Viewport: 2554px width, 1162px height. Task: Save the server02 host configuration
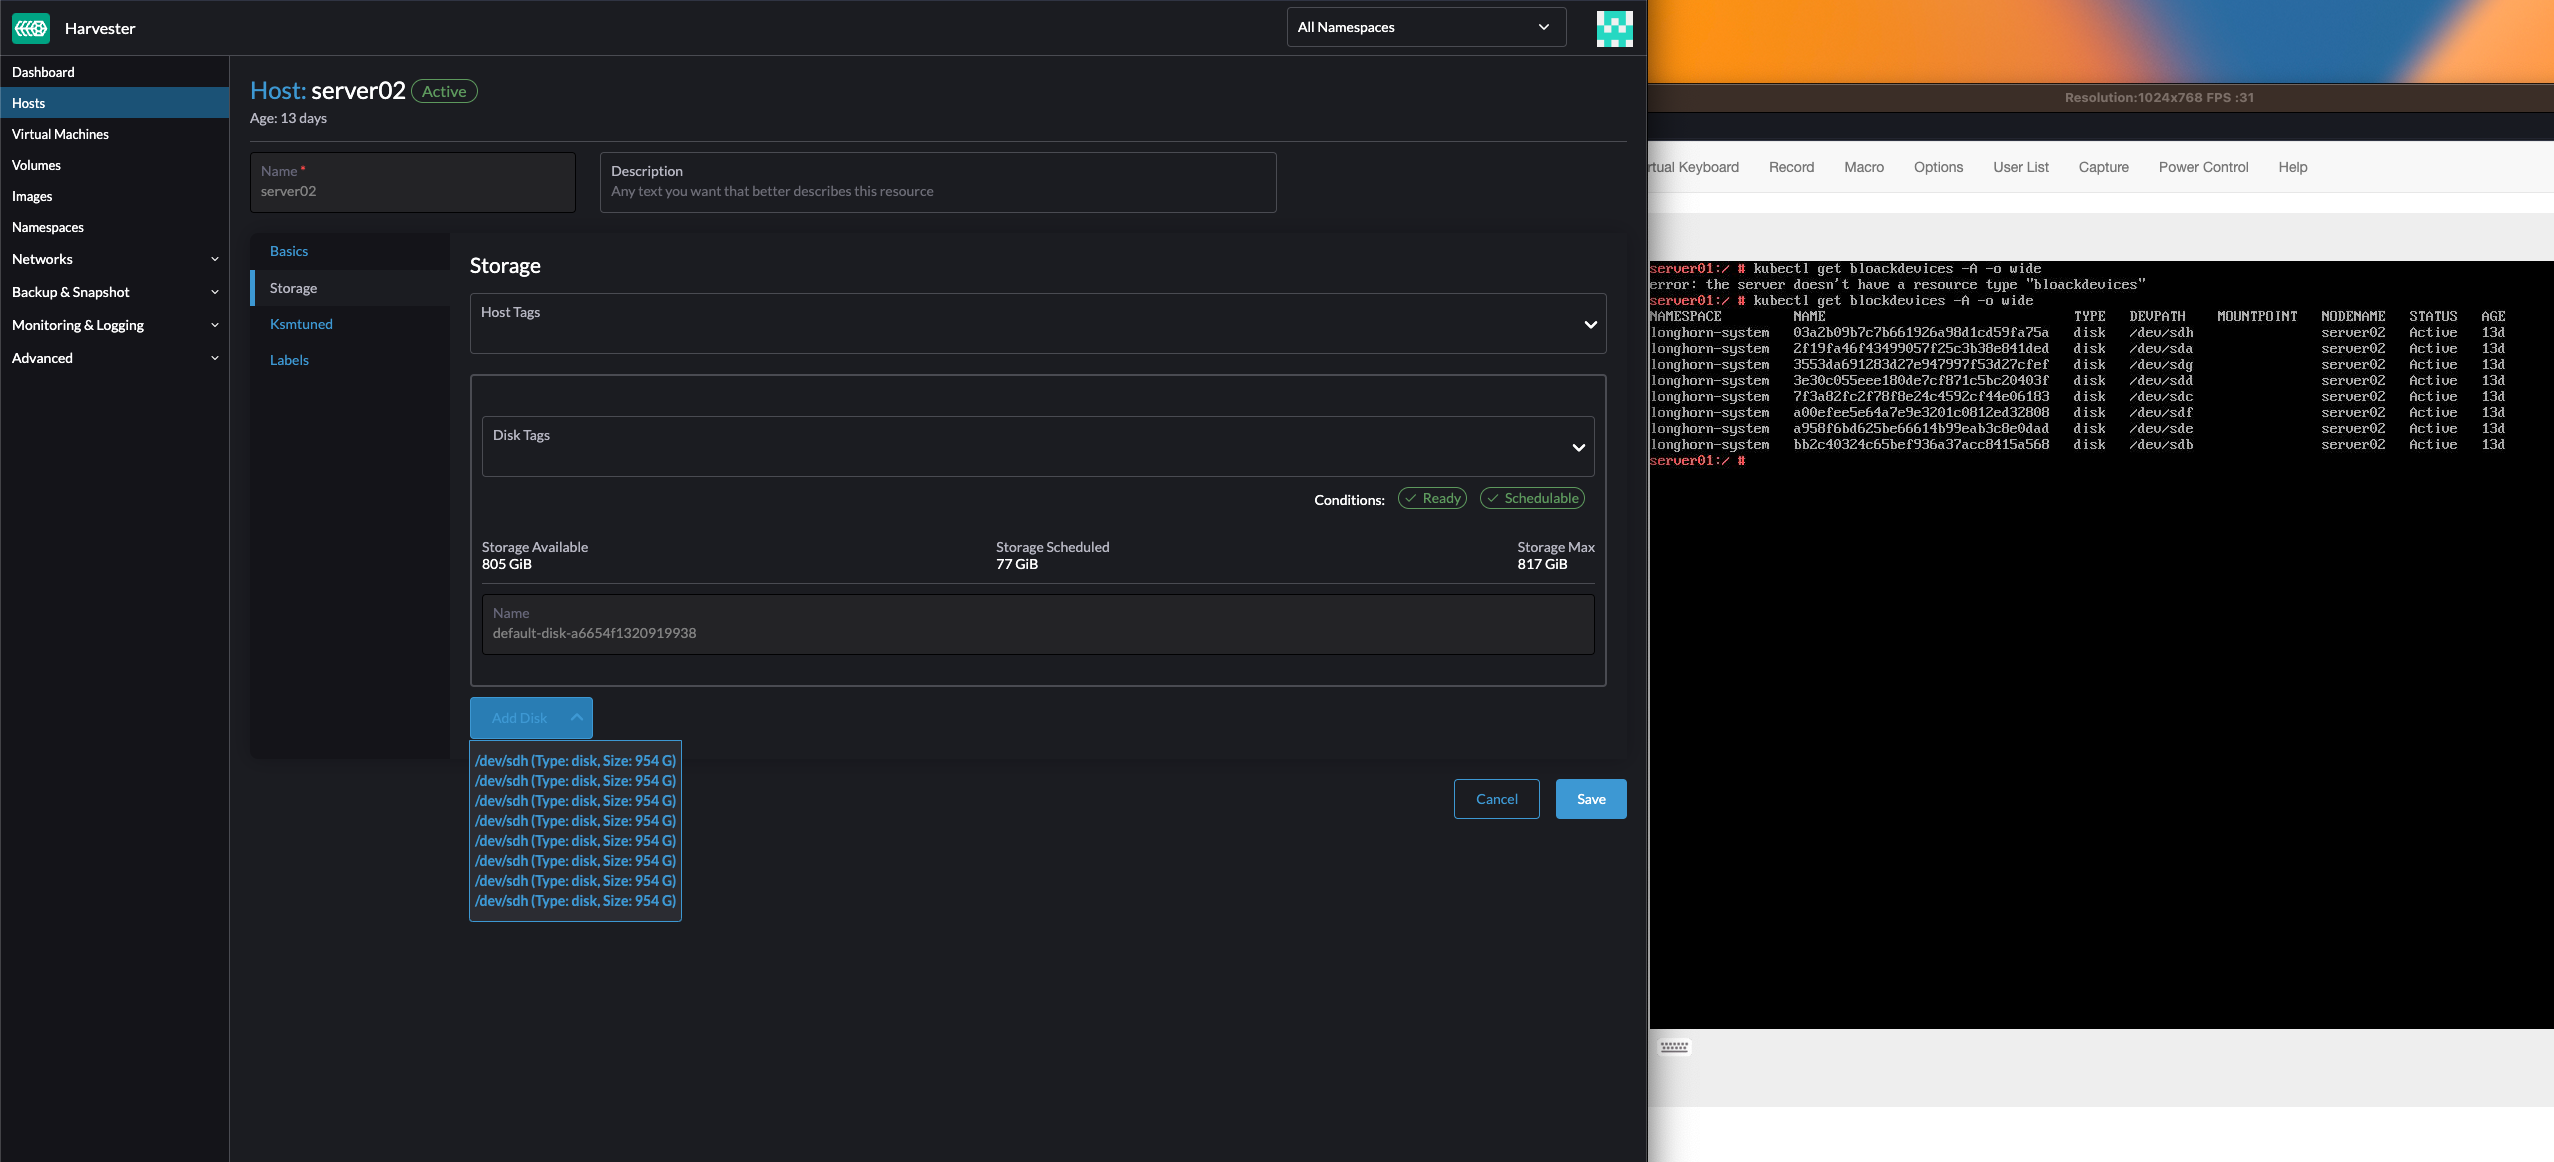tap(1591, 798)
